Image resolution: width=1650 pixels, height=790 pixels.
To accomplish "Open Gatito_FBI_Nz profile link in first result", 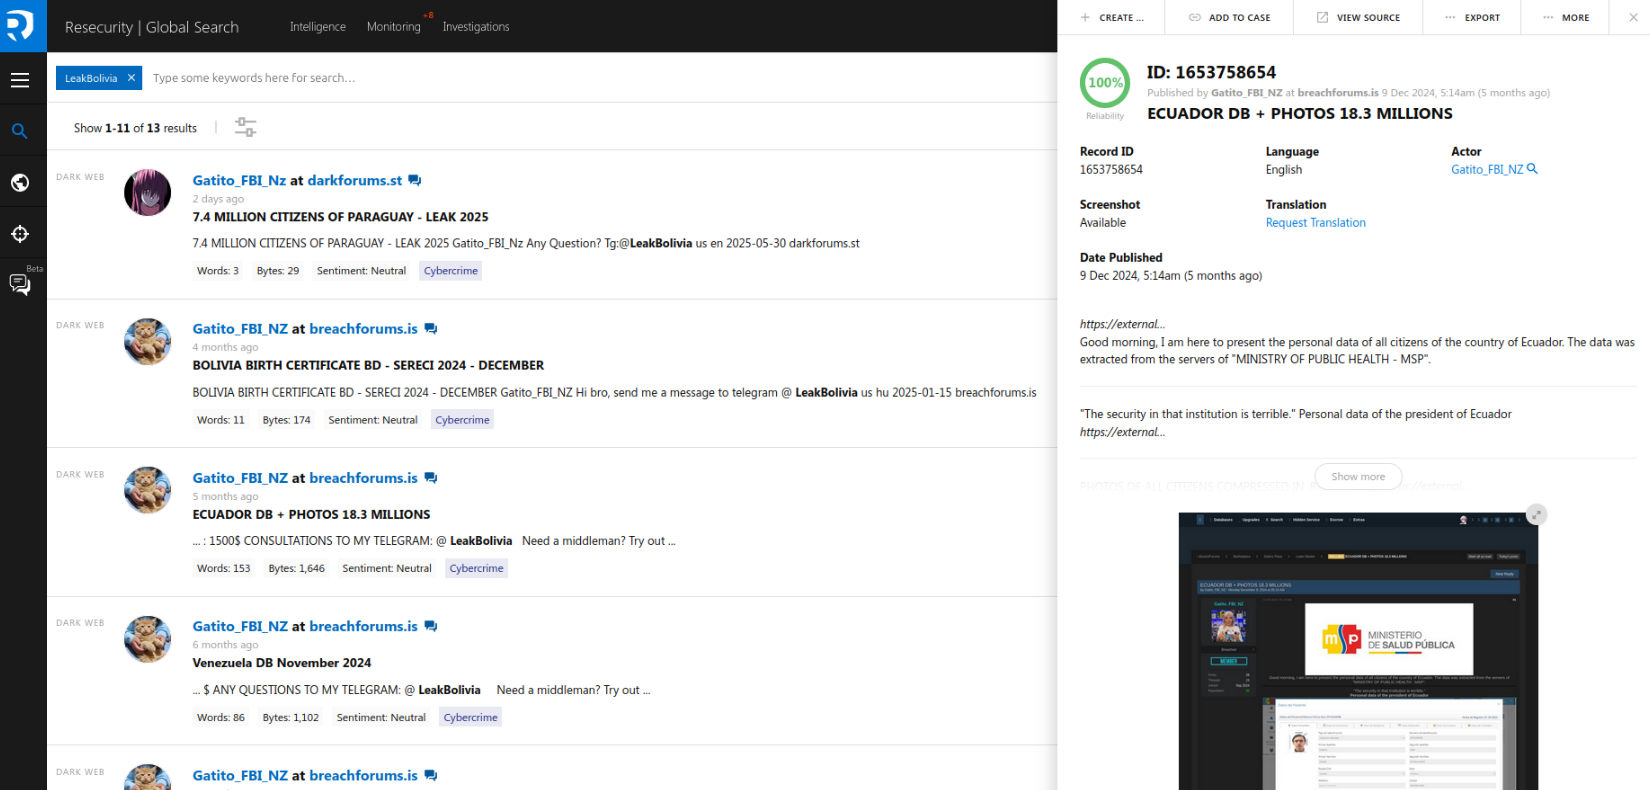I will pos(239,181).
